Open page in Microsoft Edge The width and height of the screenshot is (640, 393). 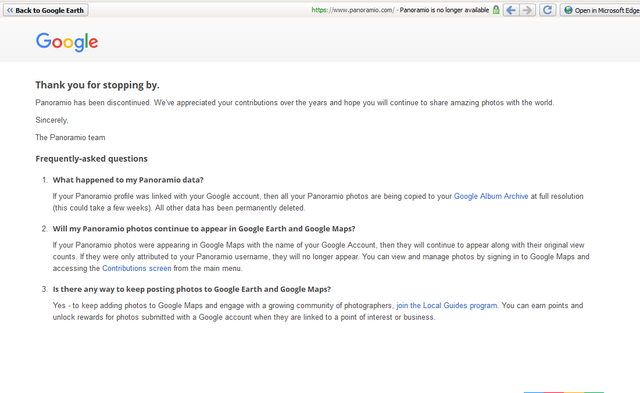pos(600,10)
